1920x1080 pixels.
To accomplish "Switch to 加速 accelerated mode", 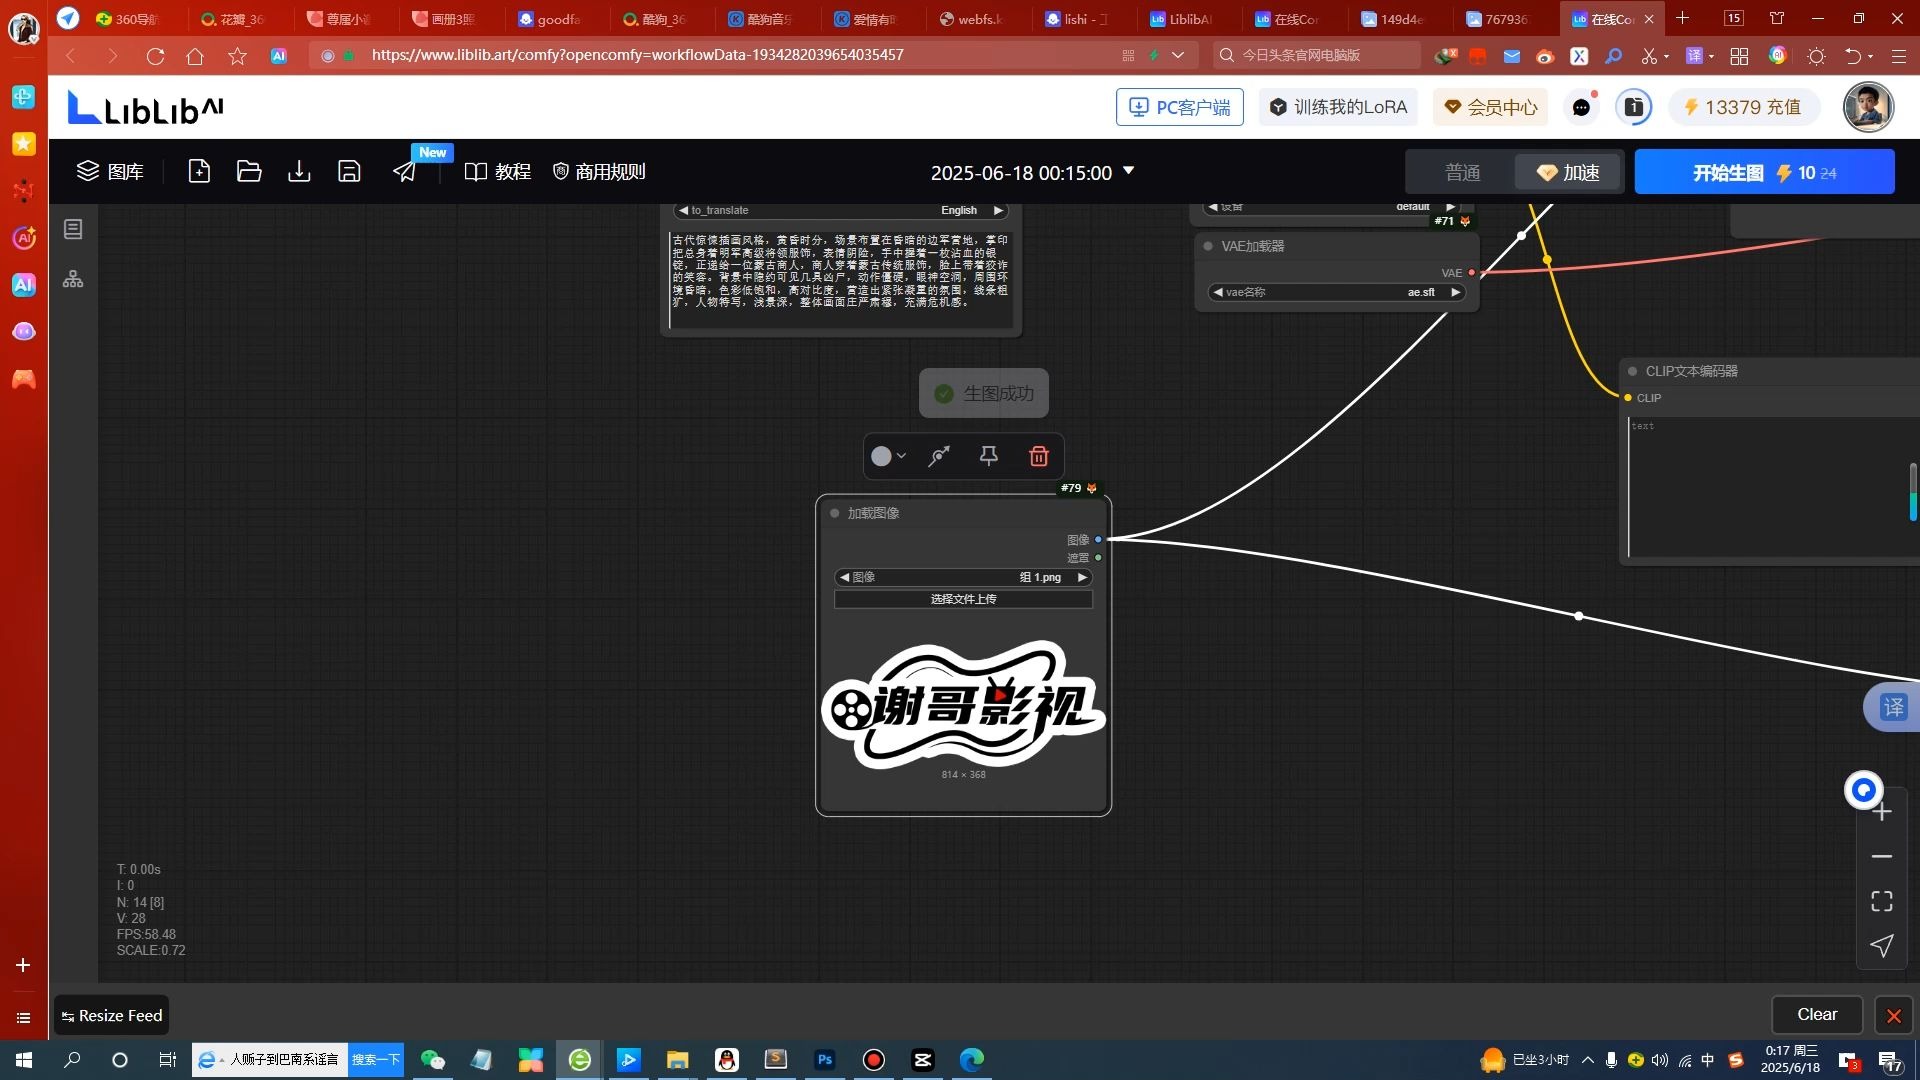I will pos(1568,172).
